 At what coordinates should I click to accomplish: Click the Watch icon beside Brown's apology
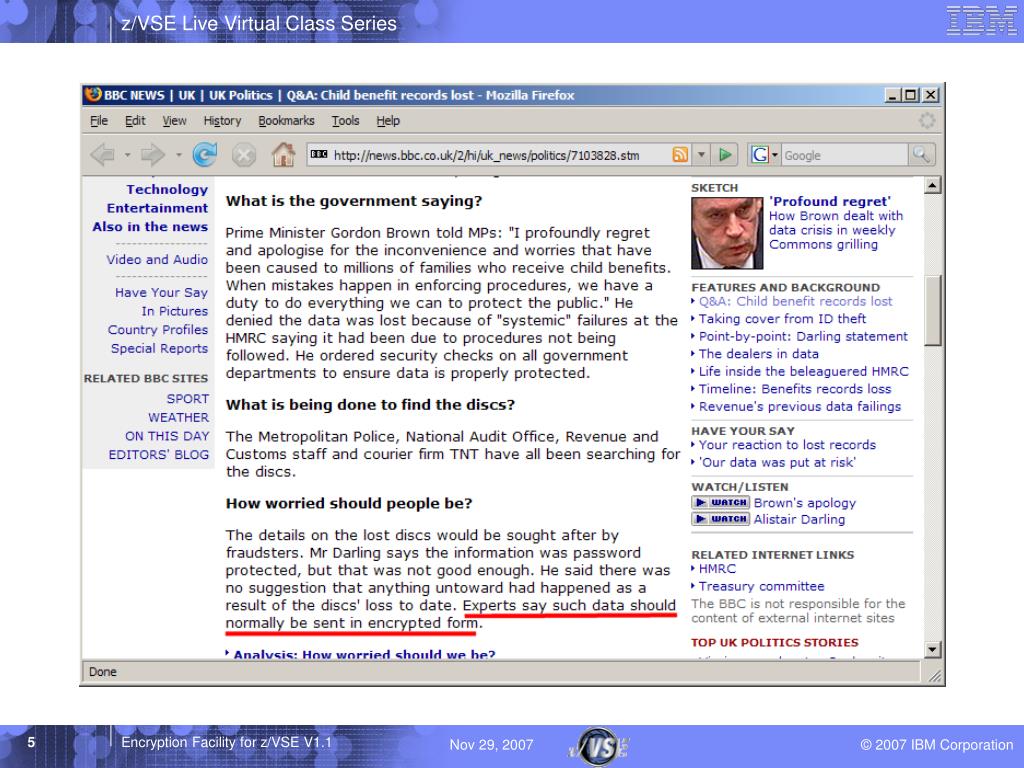(720, 502)
